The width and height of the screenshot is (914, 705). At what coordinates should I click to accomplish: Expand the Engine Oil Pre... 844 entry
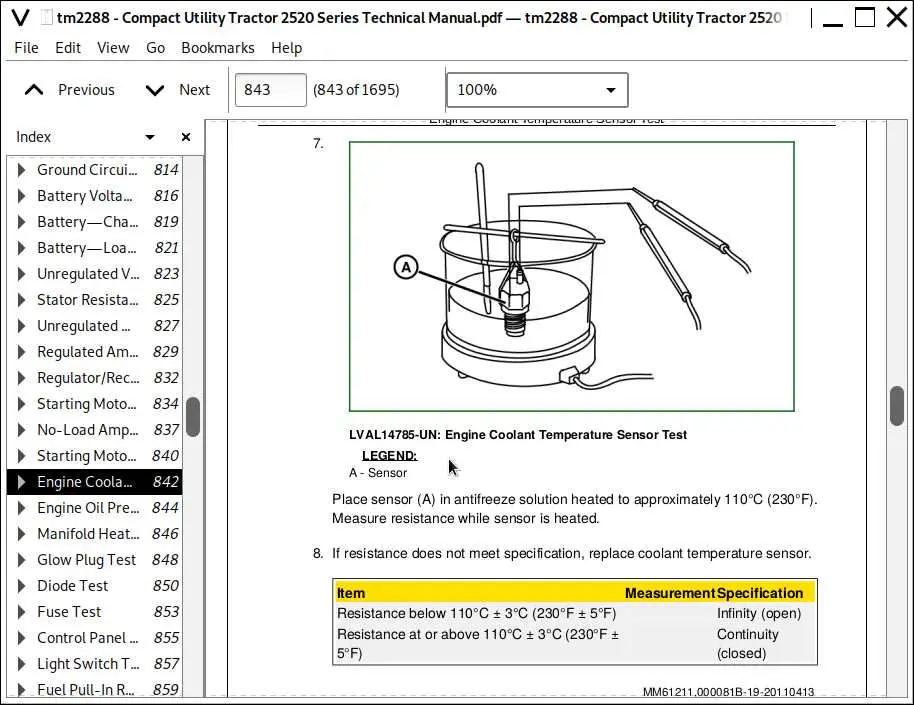click(22, 508)
